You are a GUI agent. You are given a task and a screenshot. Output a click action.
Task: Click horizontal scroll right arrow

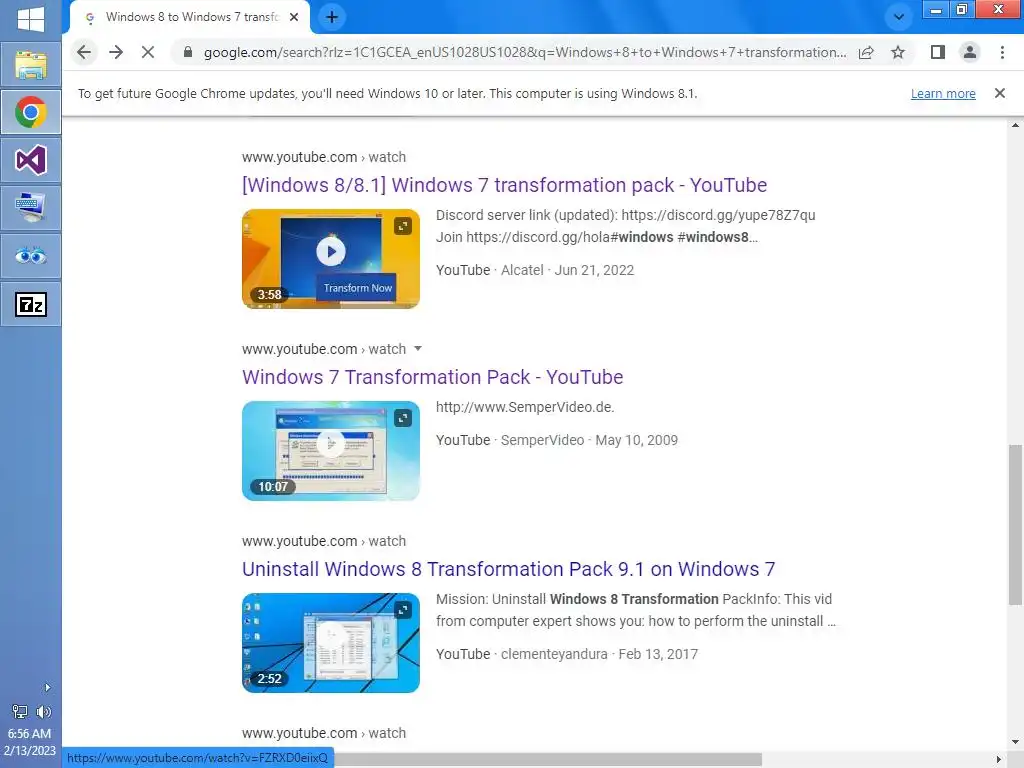pos(999,759)
